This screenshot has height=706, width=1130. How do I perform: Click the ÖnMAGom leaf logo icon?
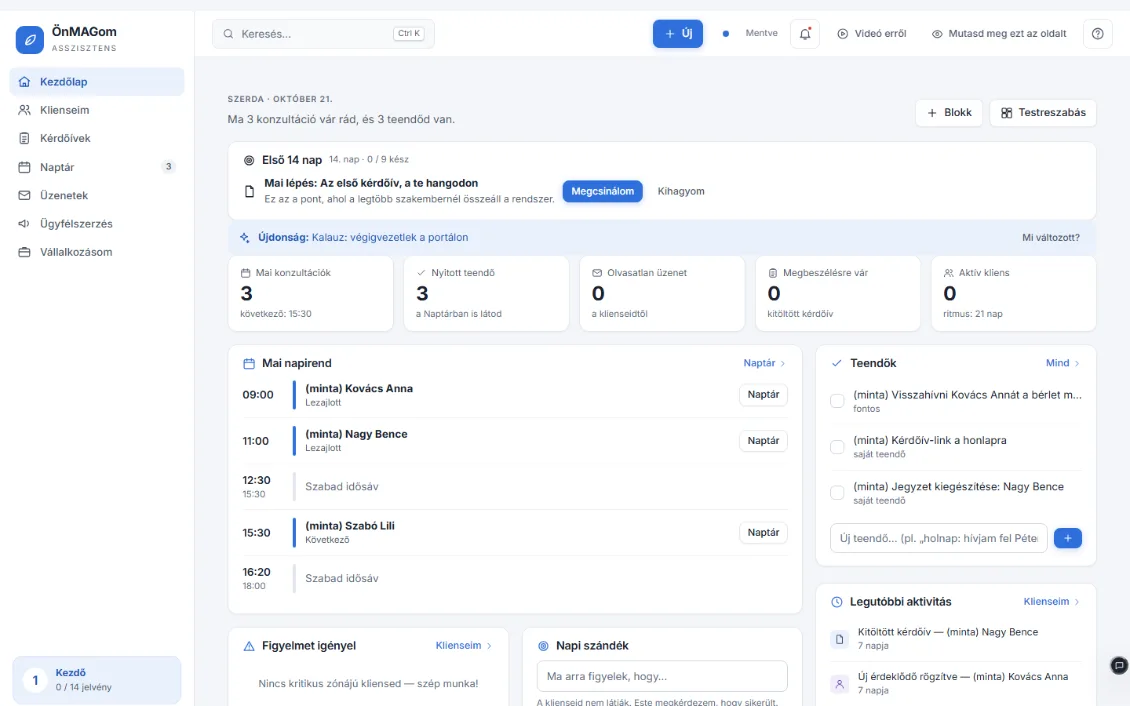pyautogui.click(x=30, y=40)
